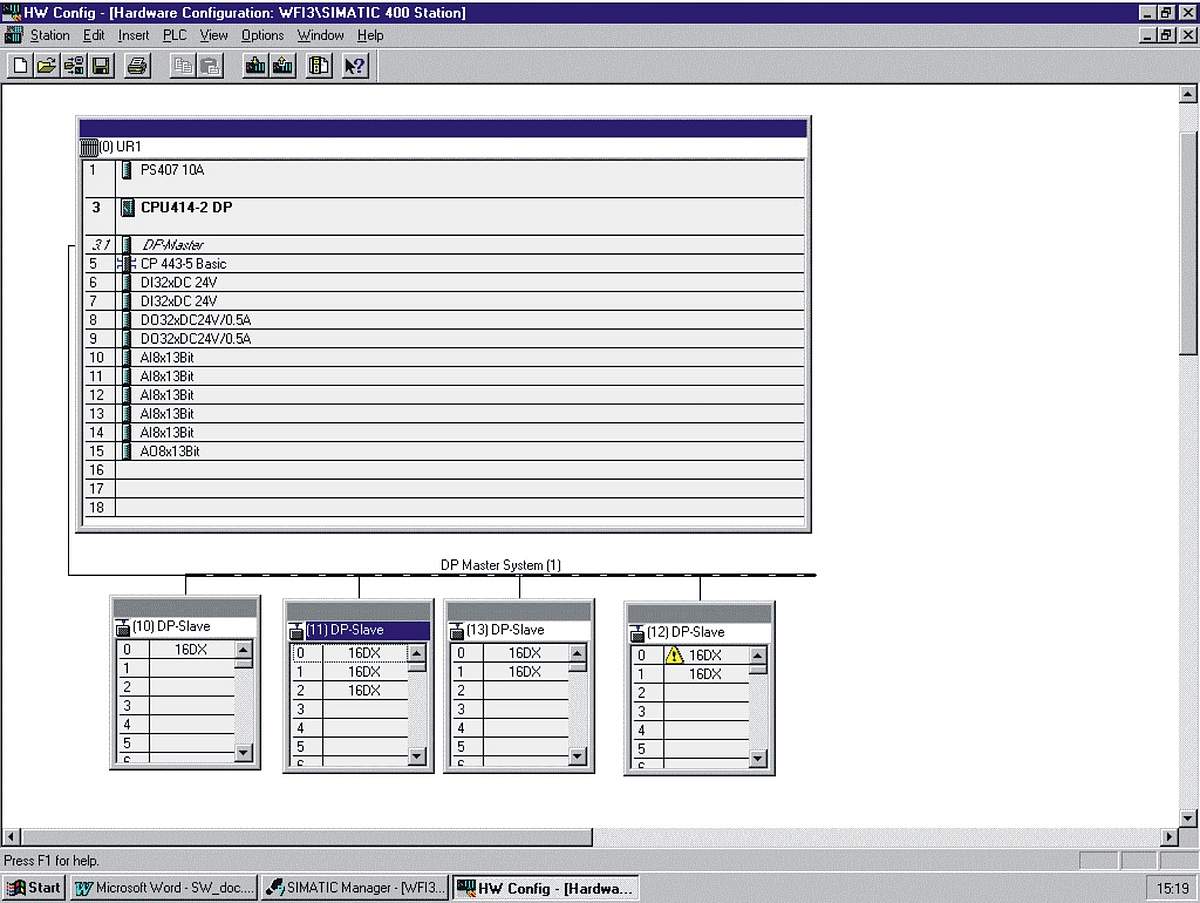Click the (10) DP-Slave station icon
1200x903 pixels.
coord(122,627)
